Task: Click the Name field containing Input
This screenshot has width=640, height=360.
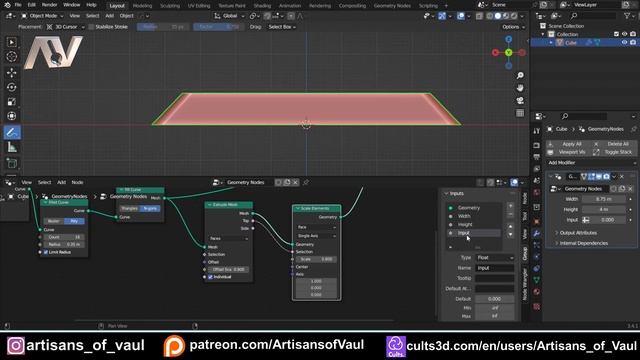Action: (x=495, y=268)
